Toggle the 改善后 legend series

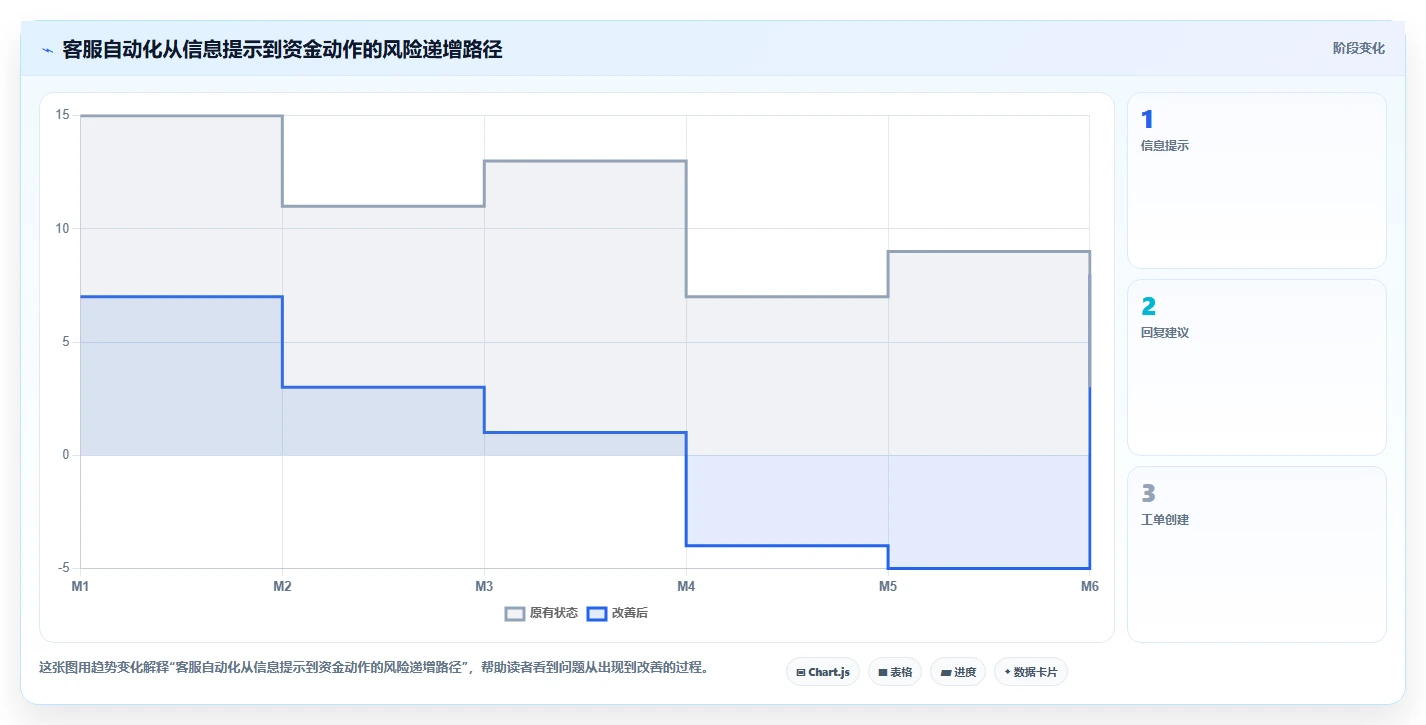click(617, 613)
